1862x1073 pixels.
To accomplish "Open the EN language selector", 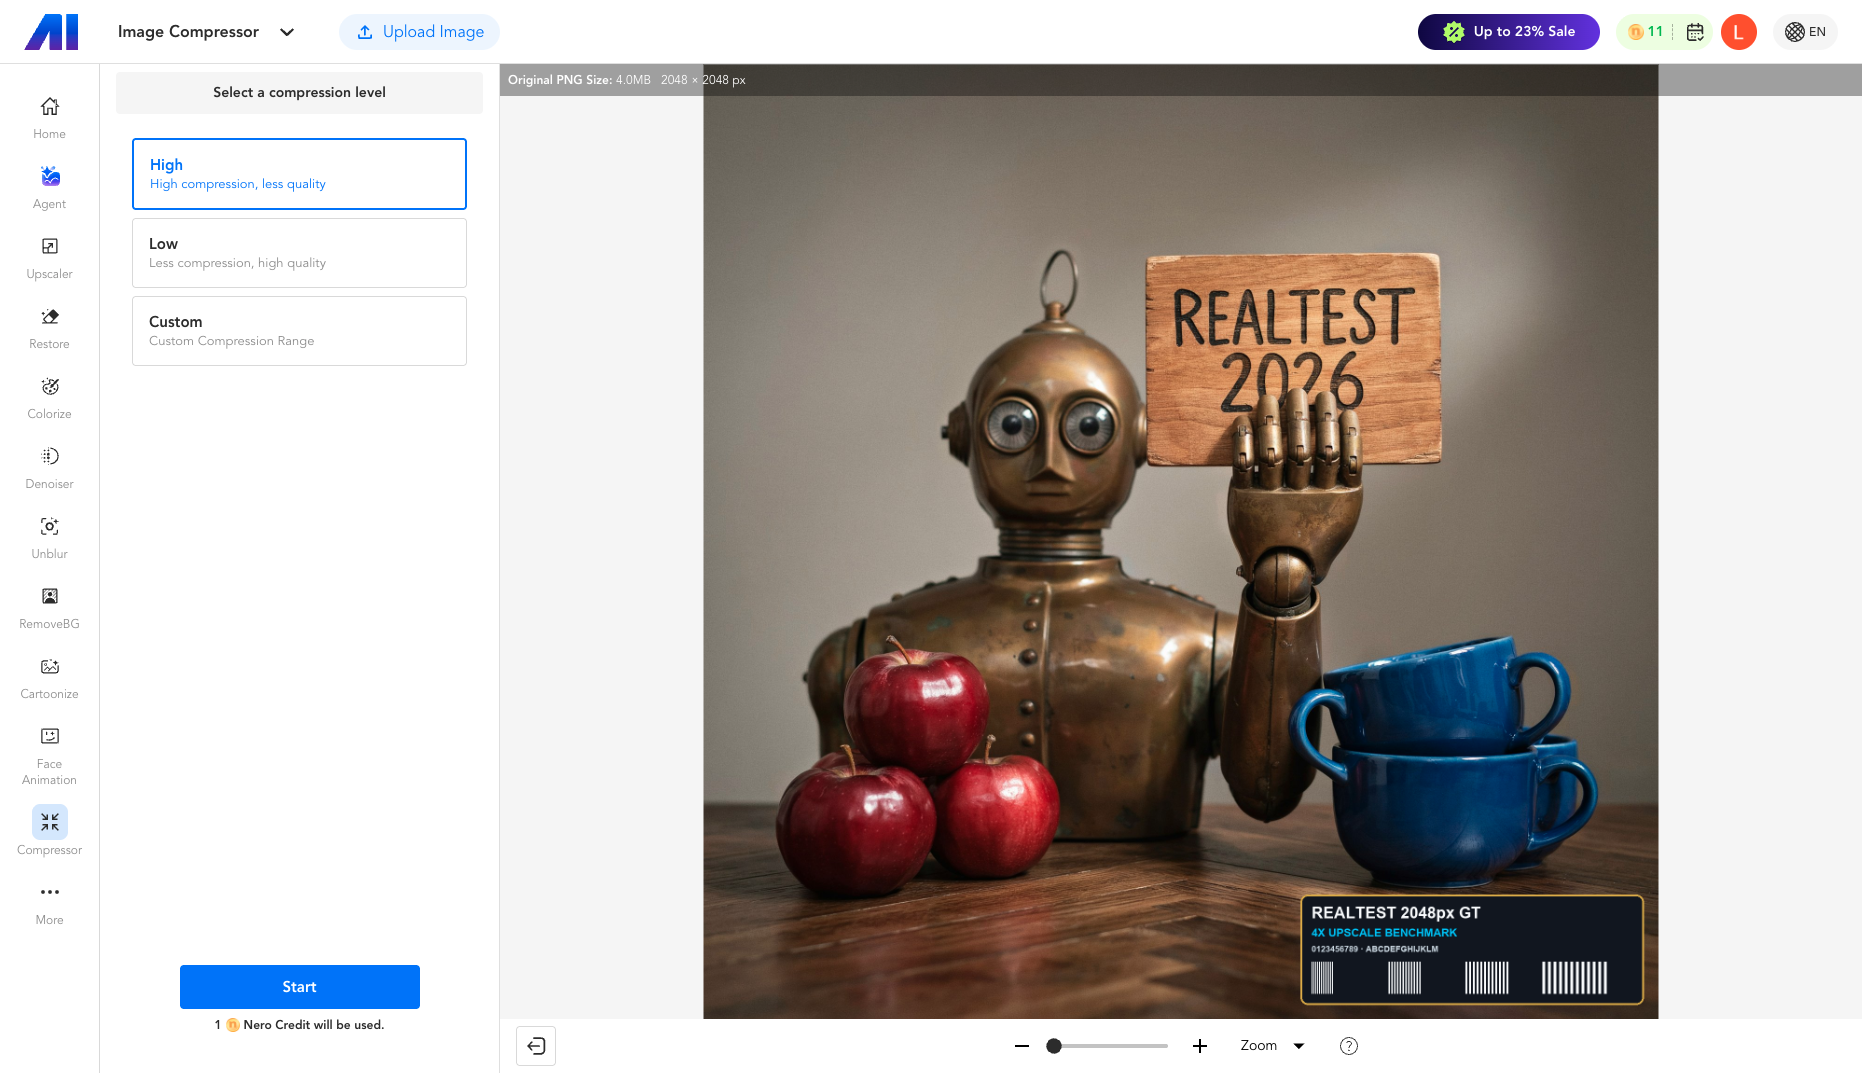I will (1806, 32).
